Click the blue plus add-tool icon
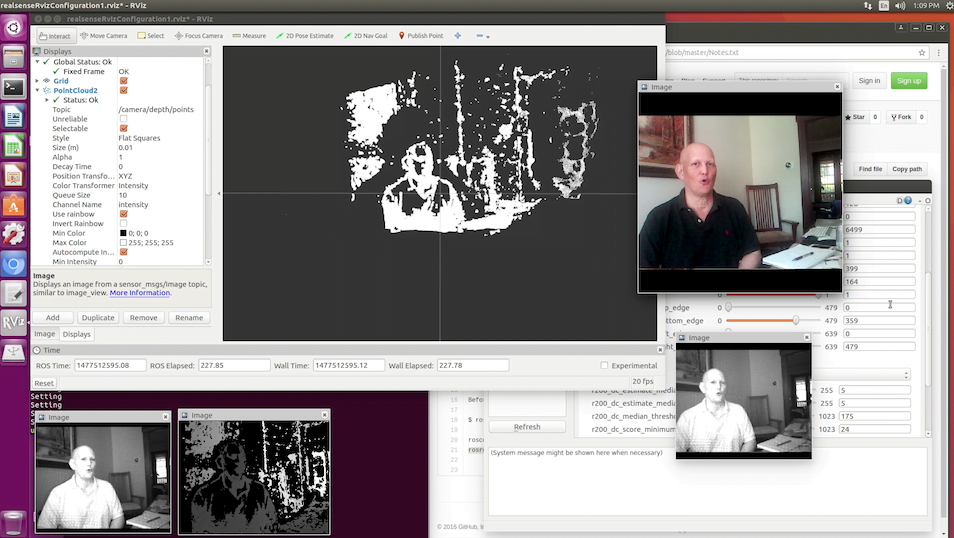 [x=458, y=36]
